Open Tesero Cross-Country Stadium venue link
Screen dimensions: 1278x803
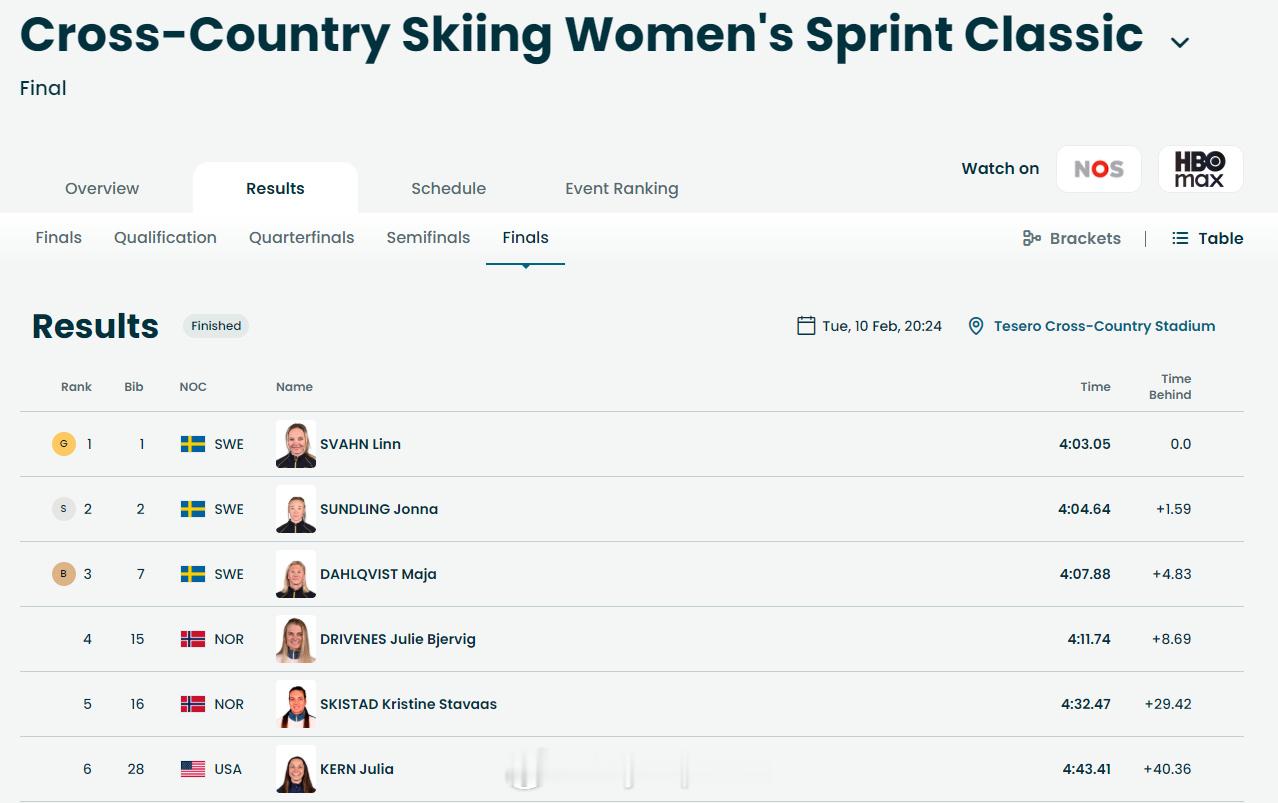click(1104, 326)
